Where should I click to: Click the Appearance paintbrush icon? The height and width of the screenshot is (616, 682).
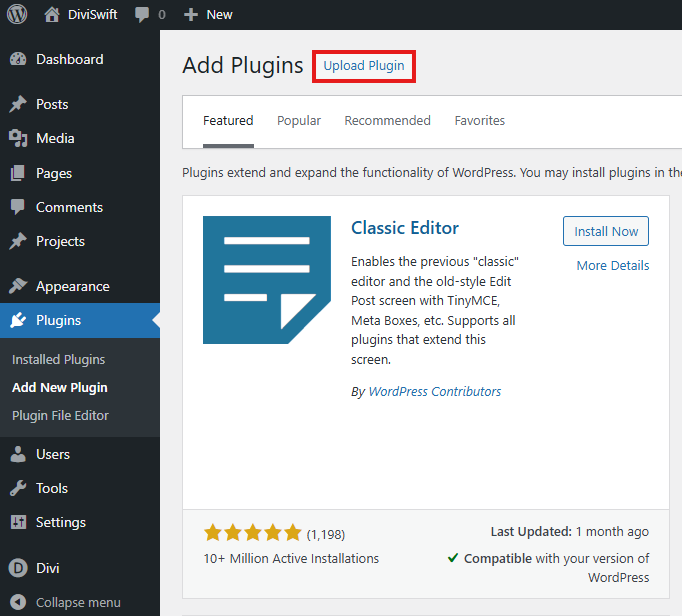pyautogui.click(x=18, y=286)
